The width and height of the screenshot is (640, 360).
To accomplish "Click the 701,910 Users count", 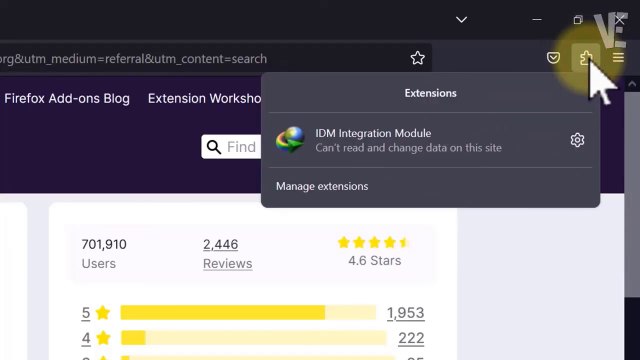I will (104, 244).
